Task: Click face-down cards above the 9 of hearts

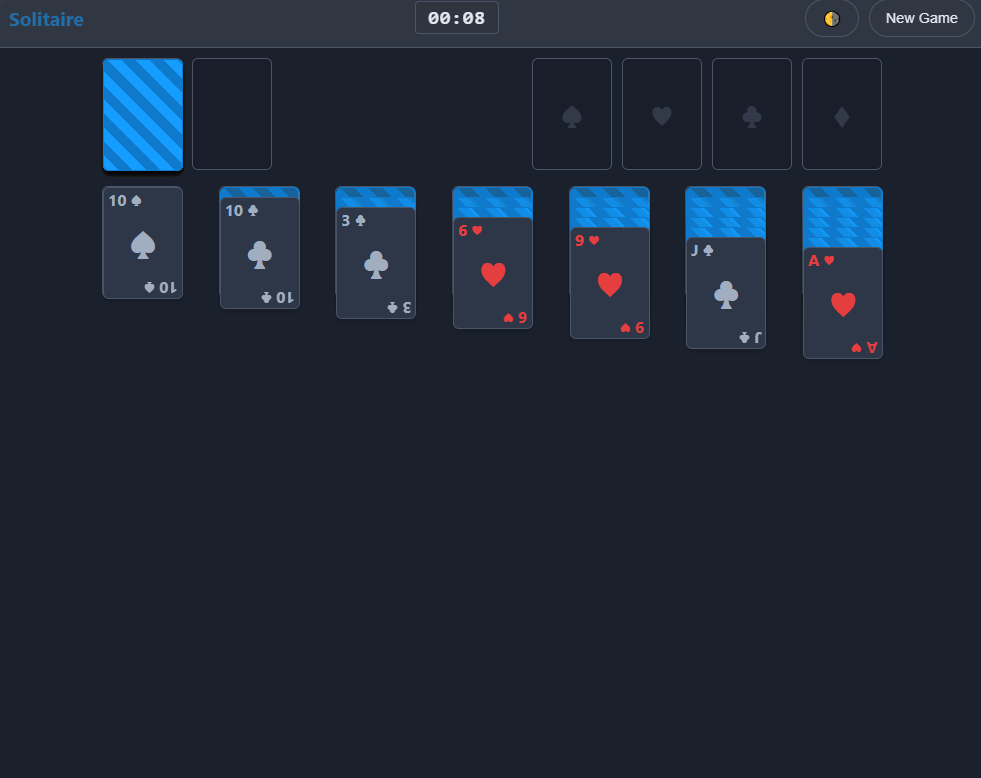Action: click(610, 207)
